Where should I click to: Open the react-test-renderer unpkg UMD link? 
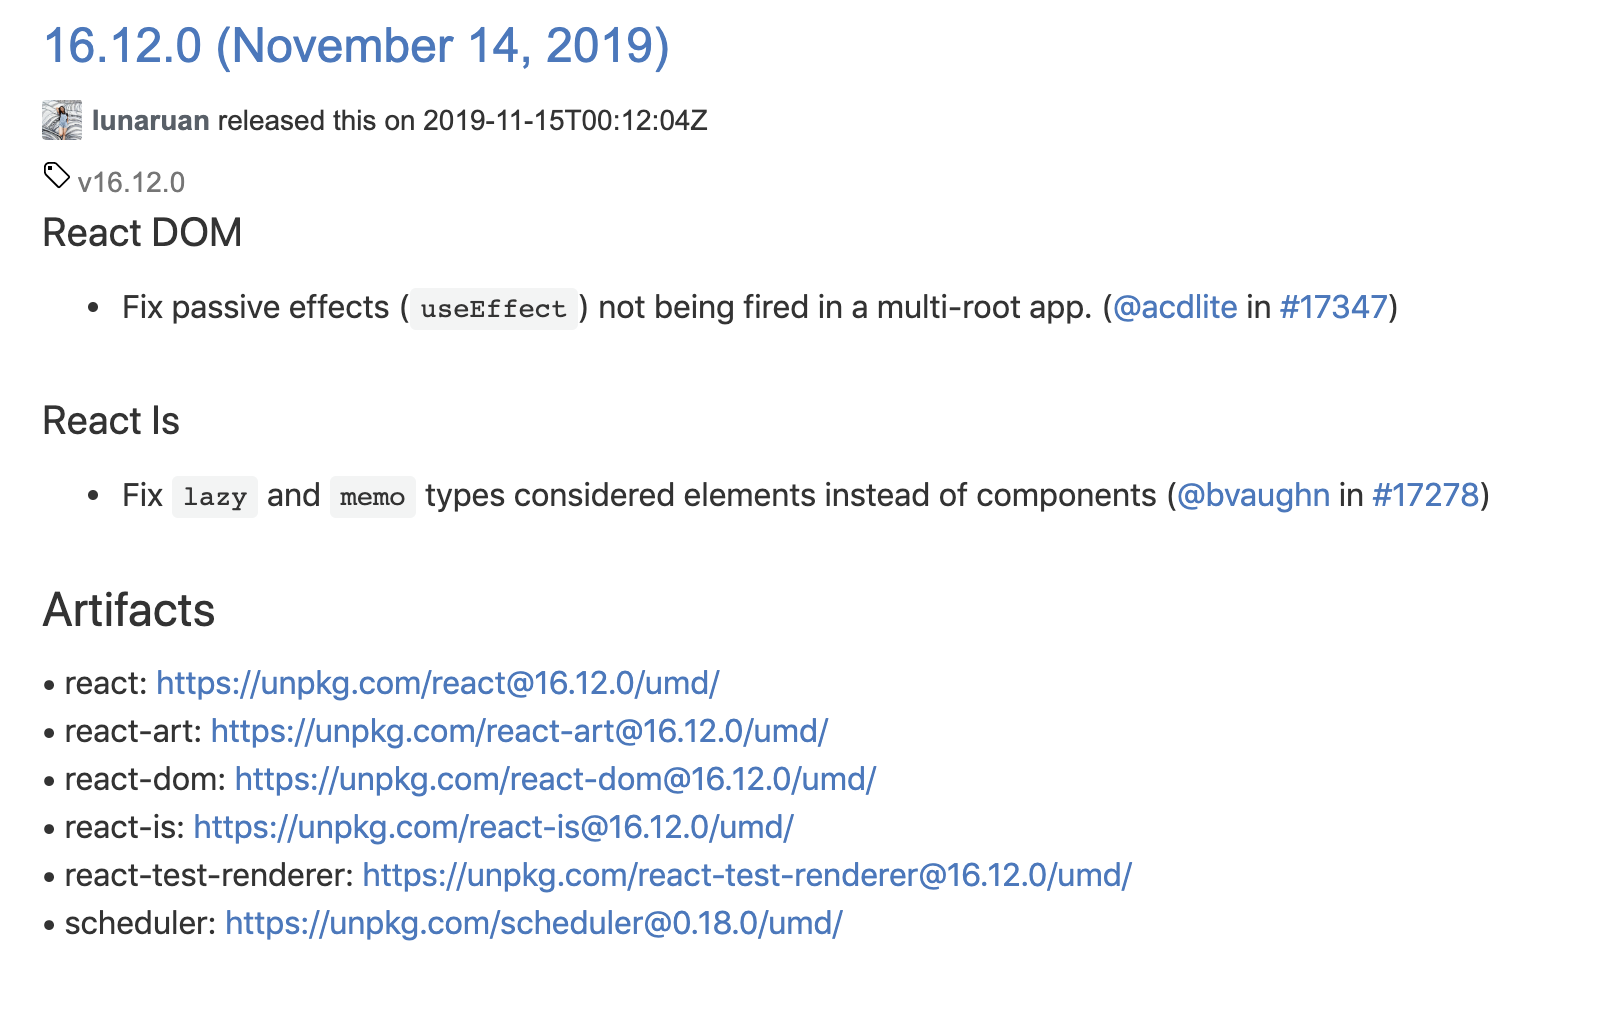point(747,875)
